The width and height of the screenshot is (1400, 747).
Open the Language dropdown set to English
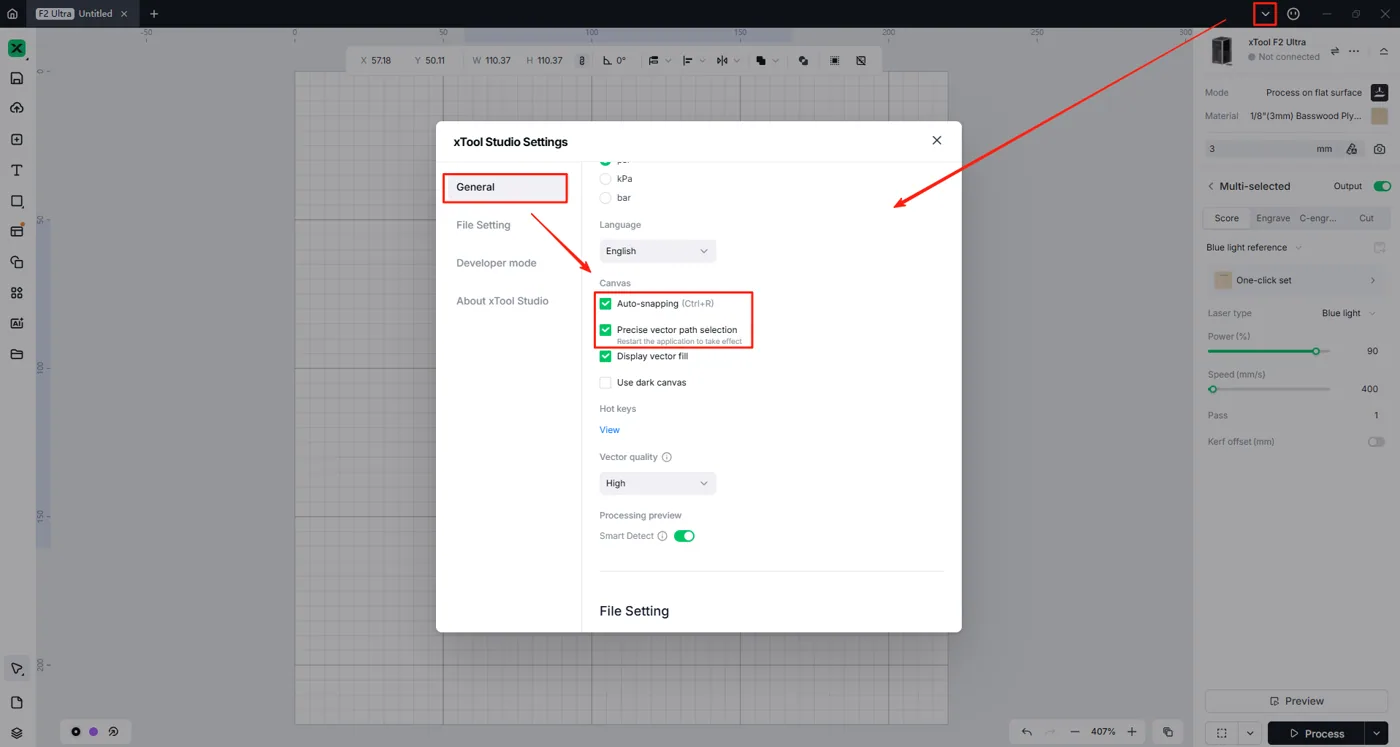657,251
